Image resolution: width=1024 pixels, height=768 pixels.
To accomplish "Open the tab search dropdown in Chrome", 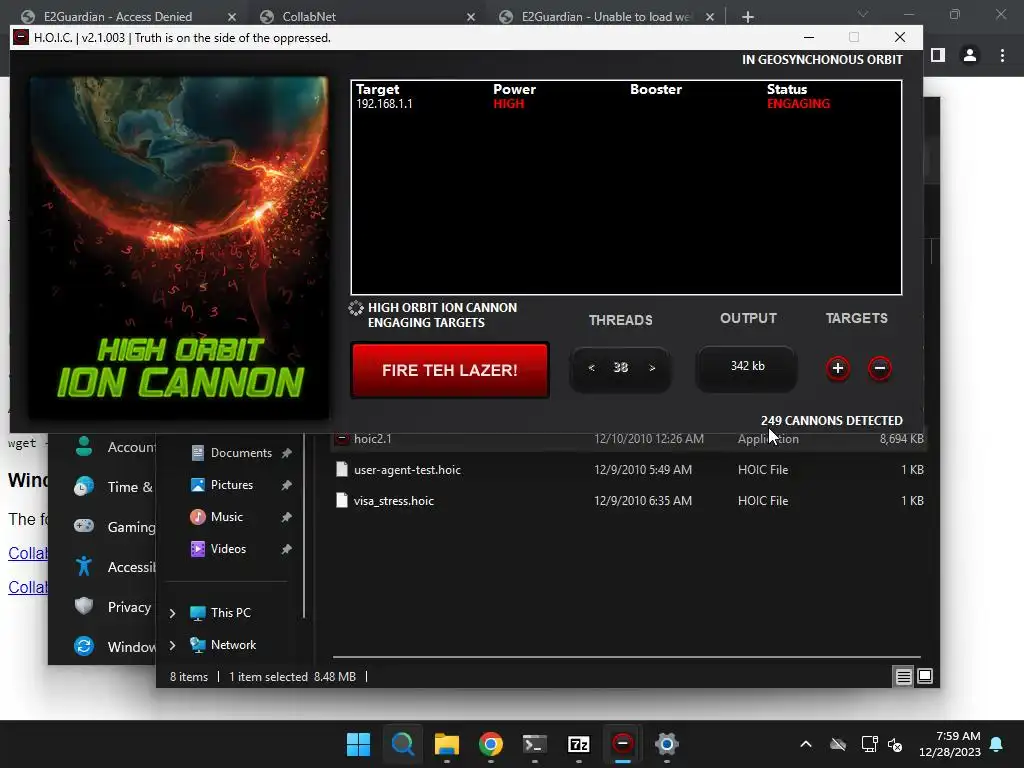I will click(863, 14).
